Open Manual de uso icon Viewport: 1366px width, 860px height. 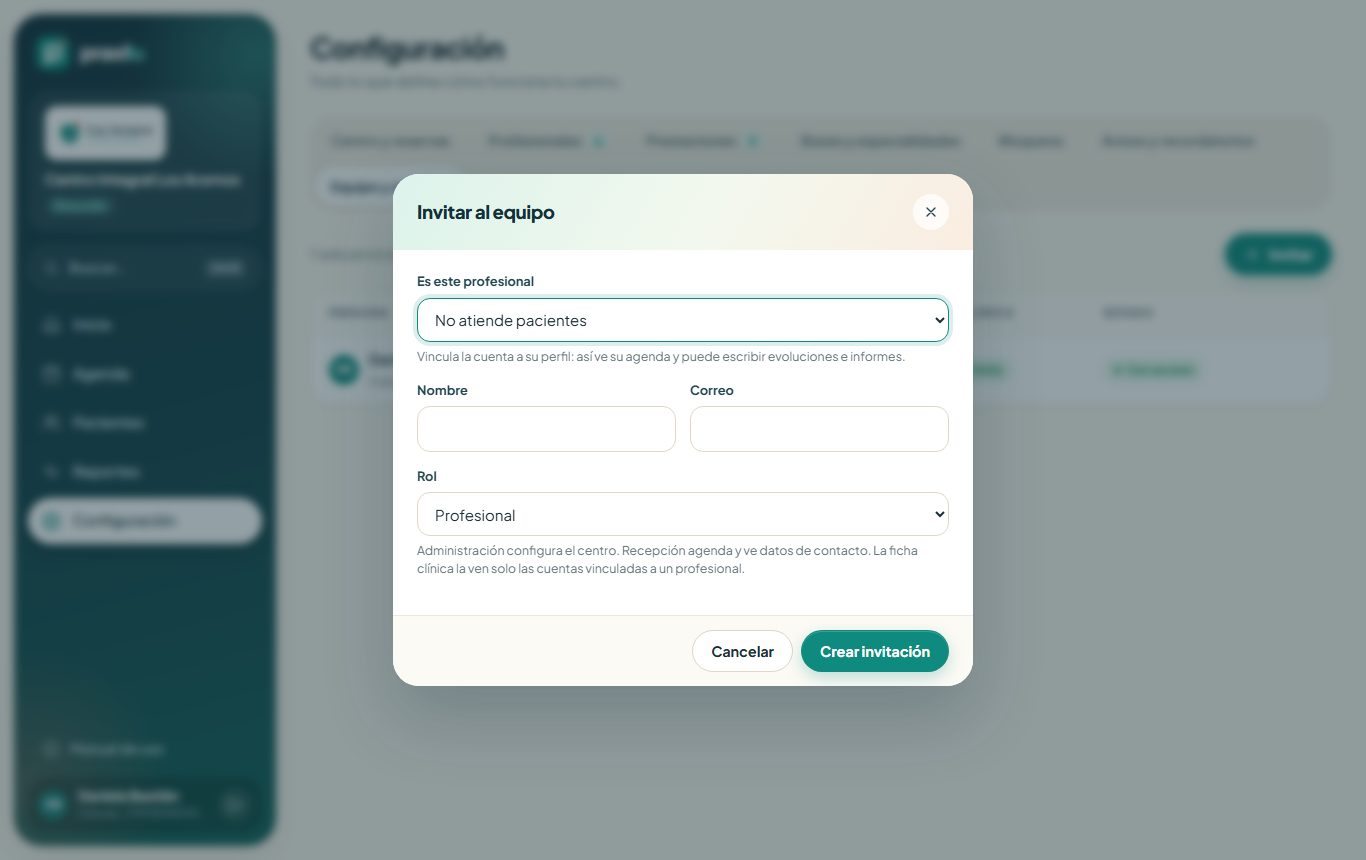click(x=51, y=749)
